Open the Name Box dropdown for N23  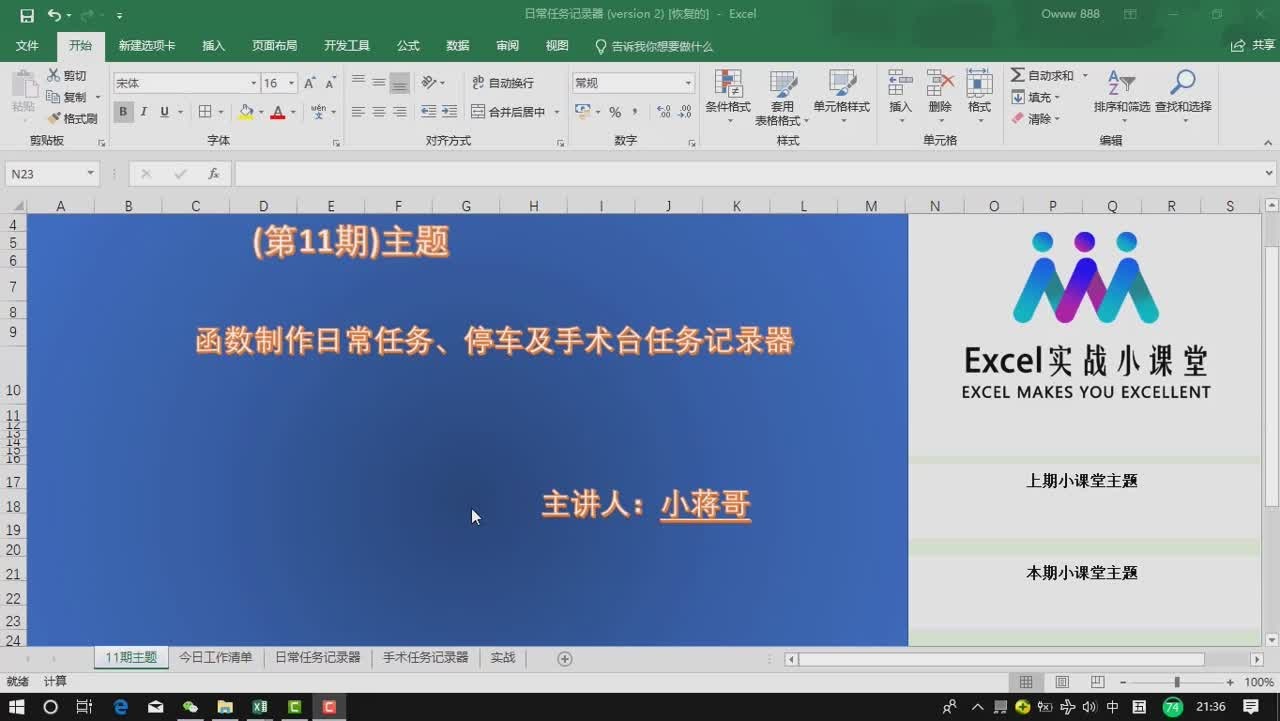tap(90, 174)
